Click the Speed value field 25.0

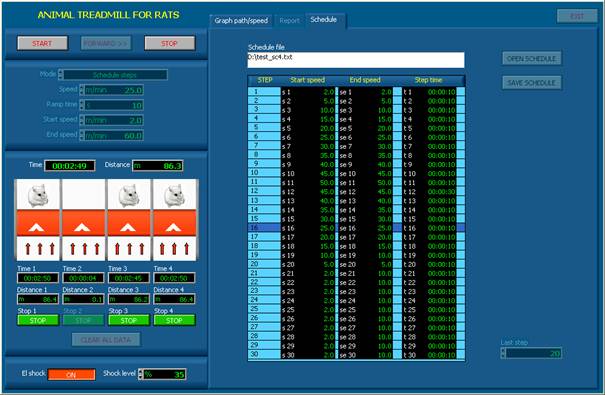click(x=114, y=90)
